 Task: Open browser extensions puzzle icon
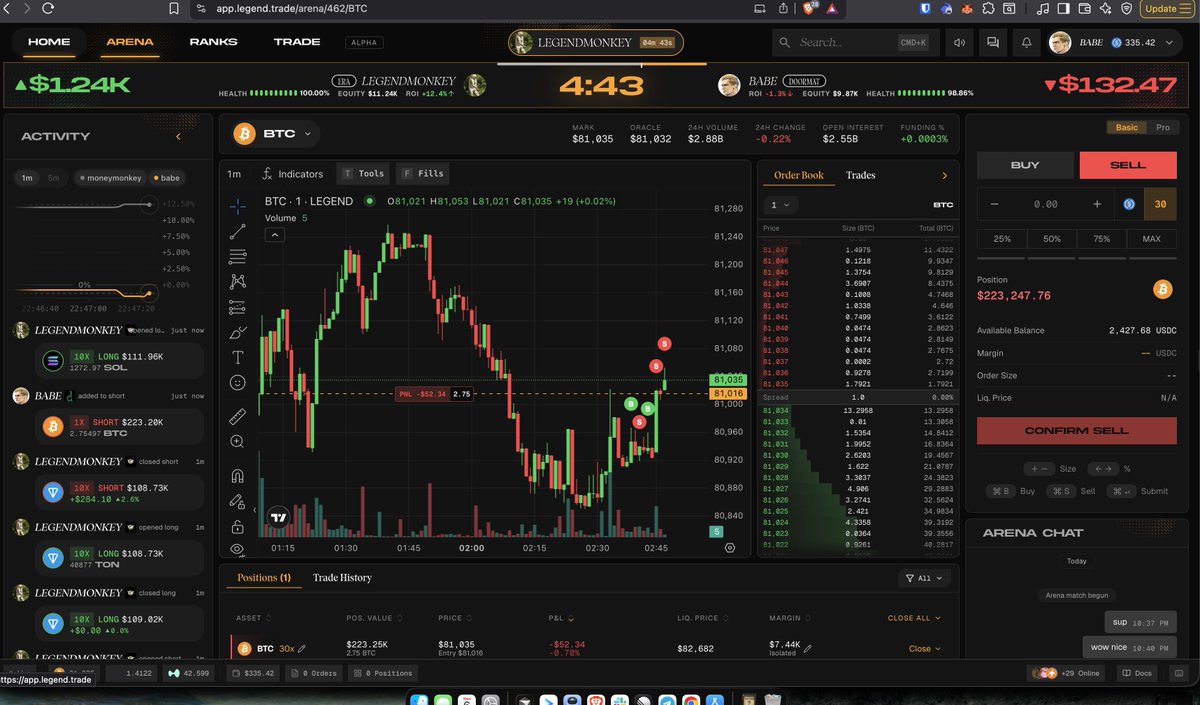[x=988, y=9]
